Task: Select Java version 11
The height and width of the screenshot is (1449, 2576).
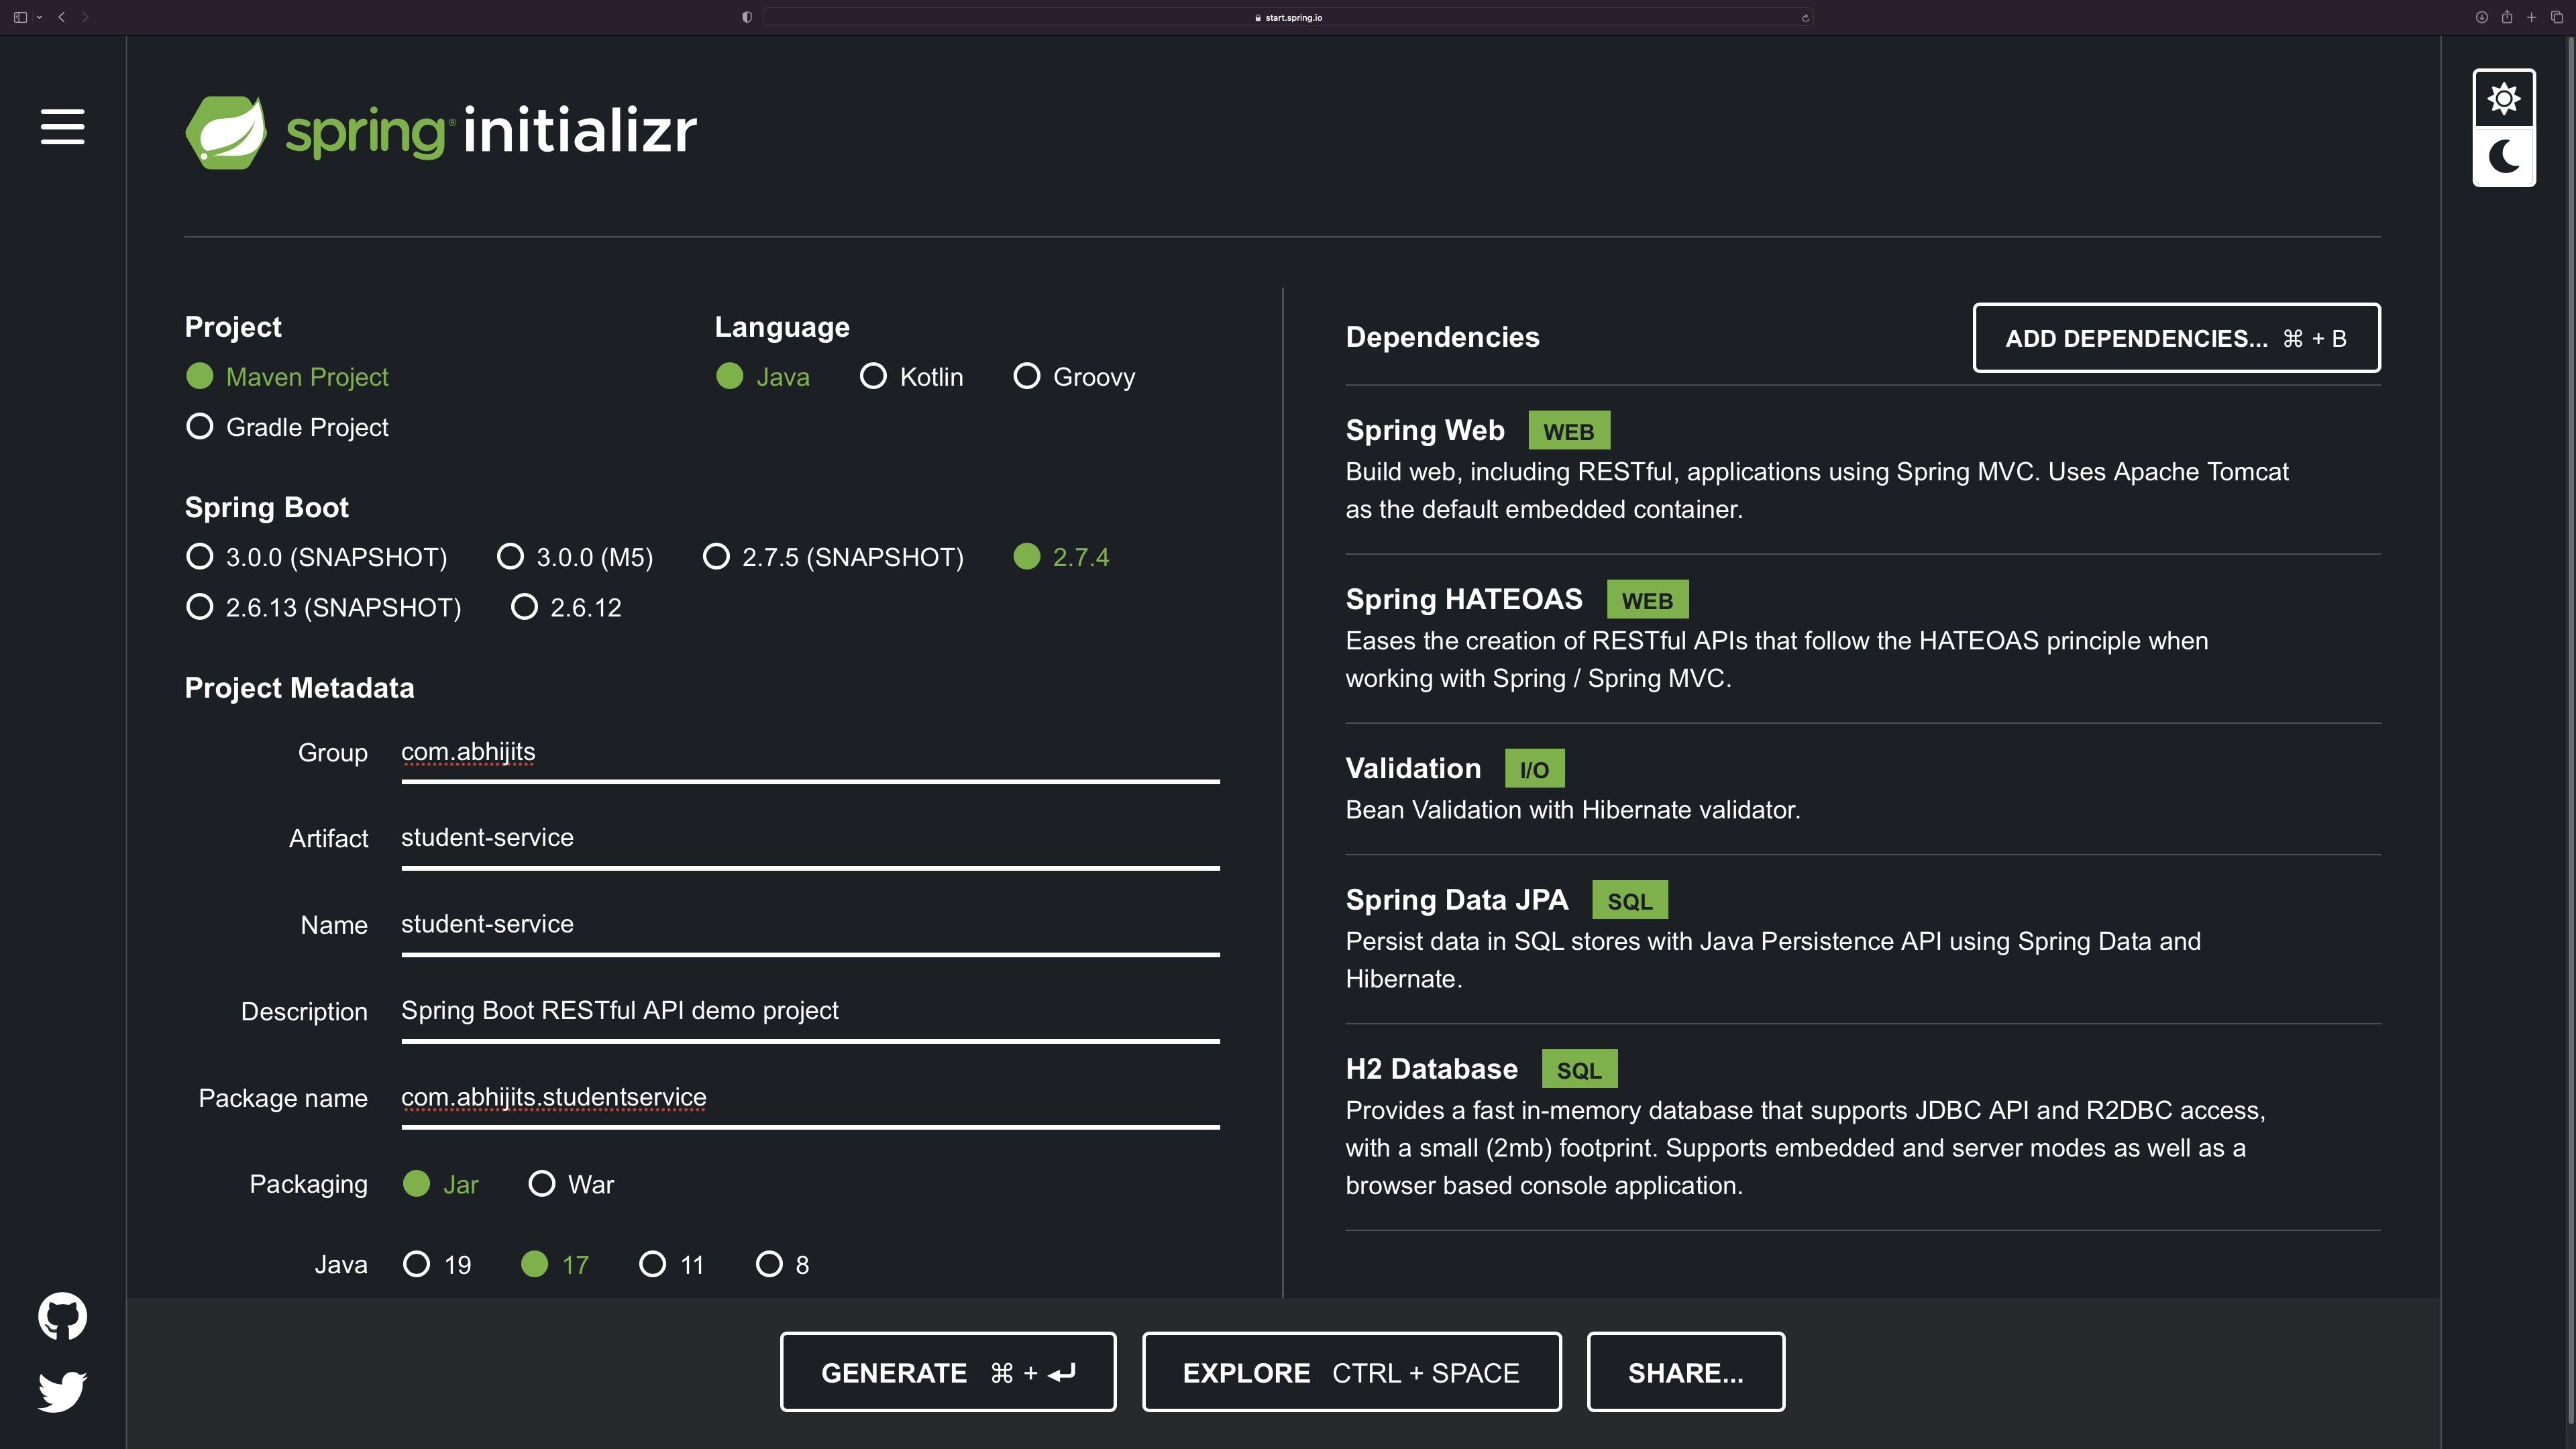Action: (672, 1265)
